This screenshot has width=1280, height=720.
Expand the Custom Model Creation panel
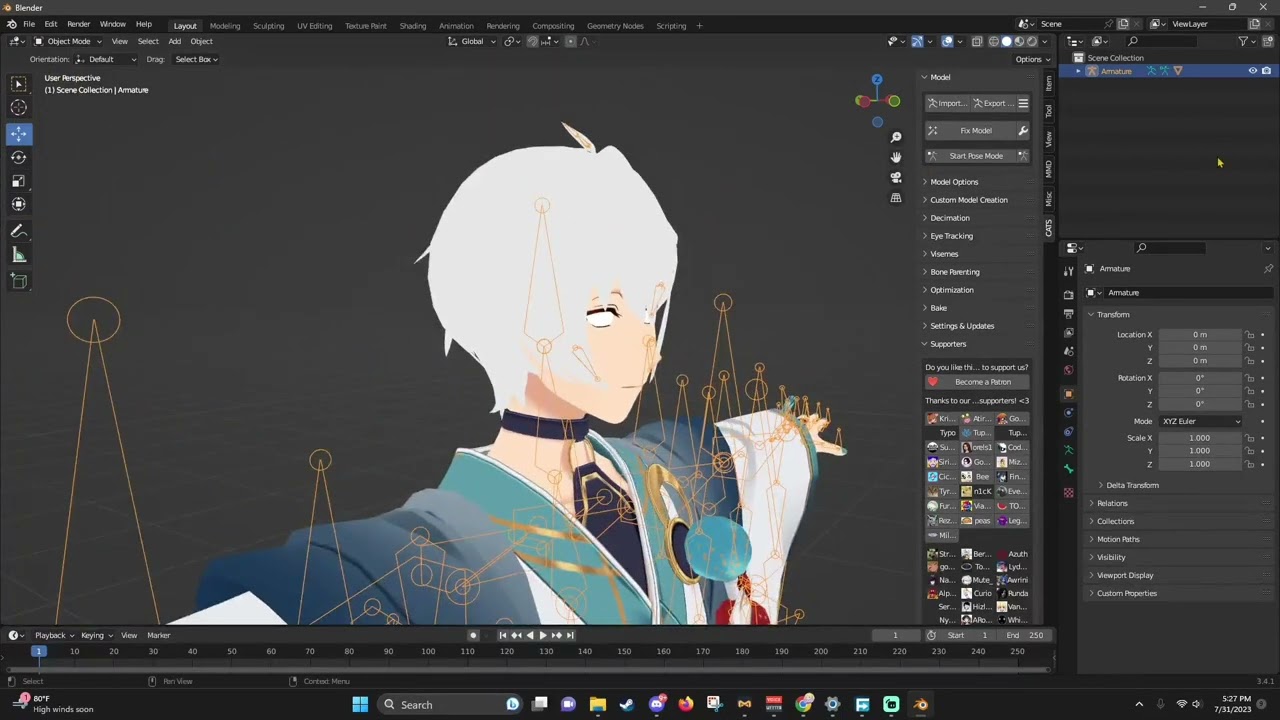(968, 200)
